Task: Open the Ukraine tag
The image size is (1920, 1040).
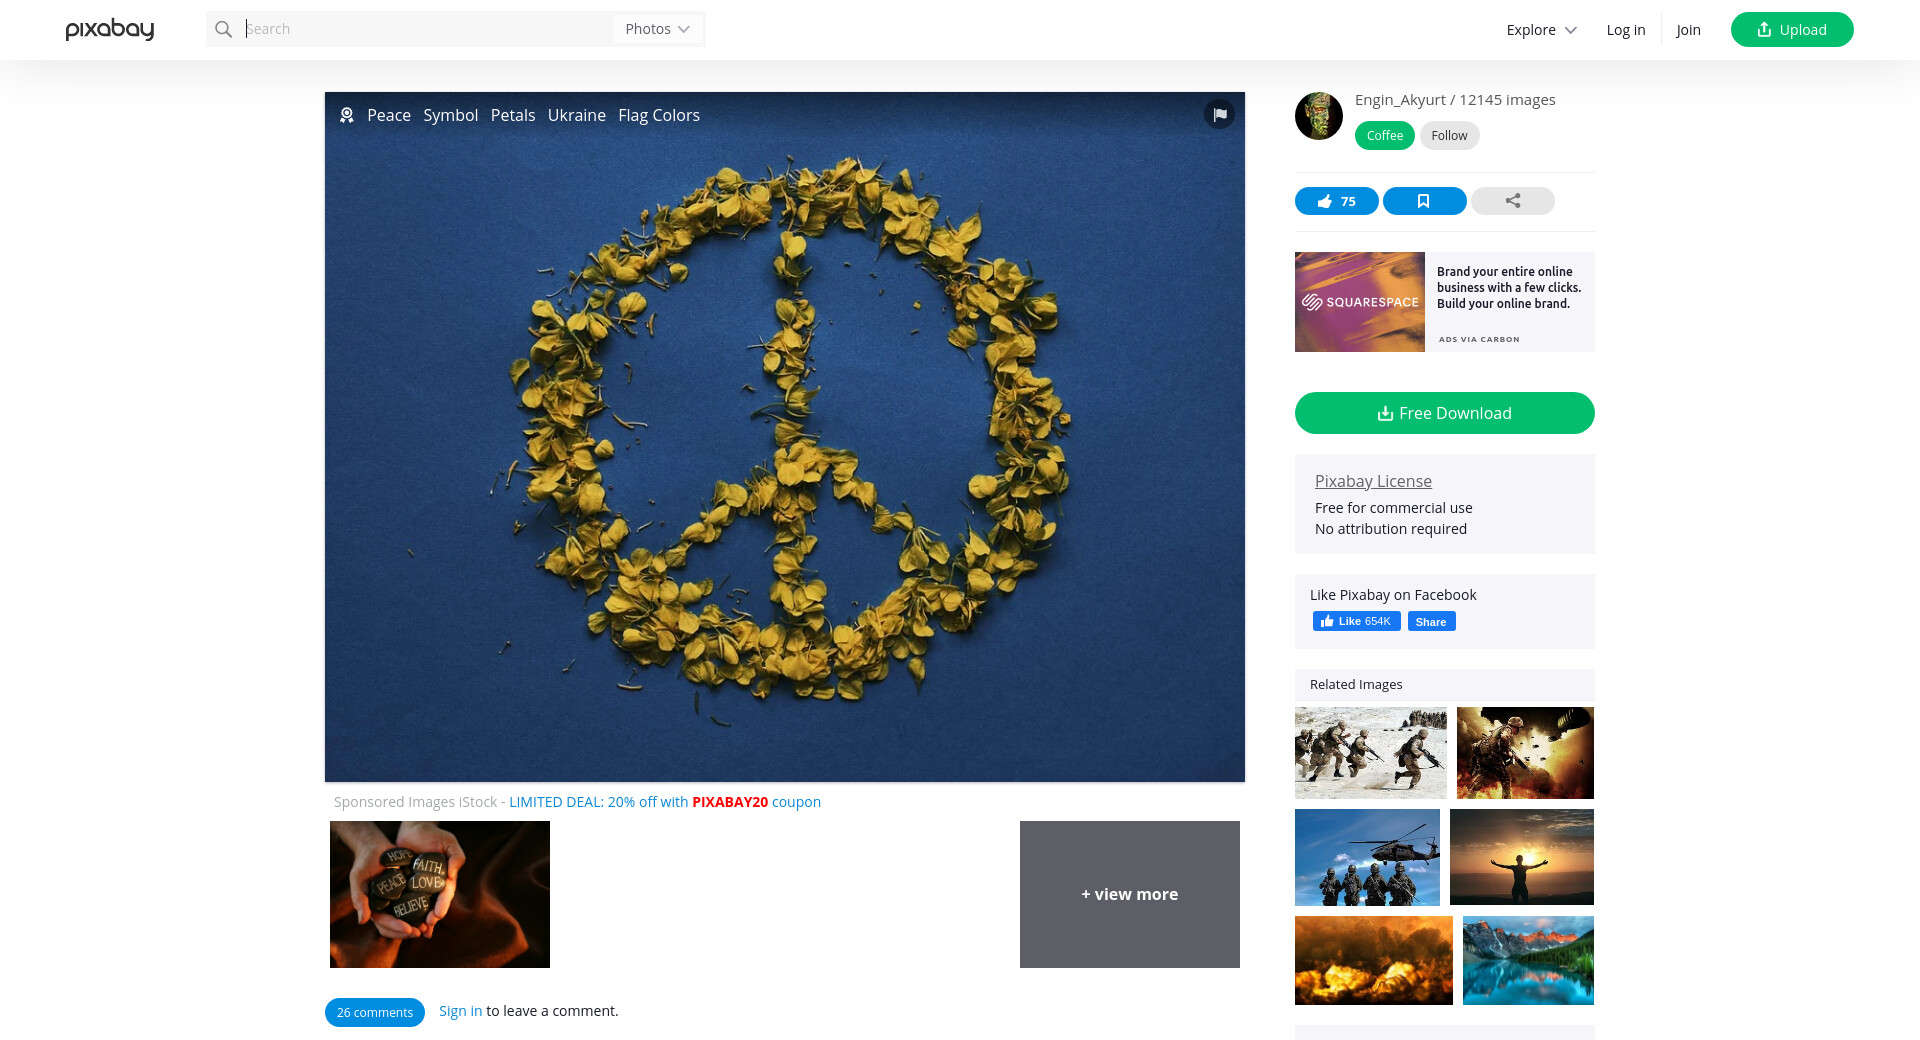Action: point(577,115)
